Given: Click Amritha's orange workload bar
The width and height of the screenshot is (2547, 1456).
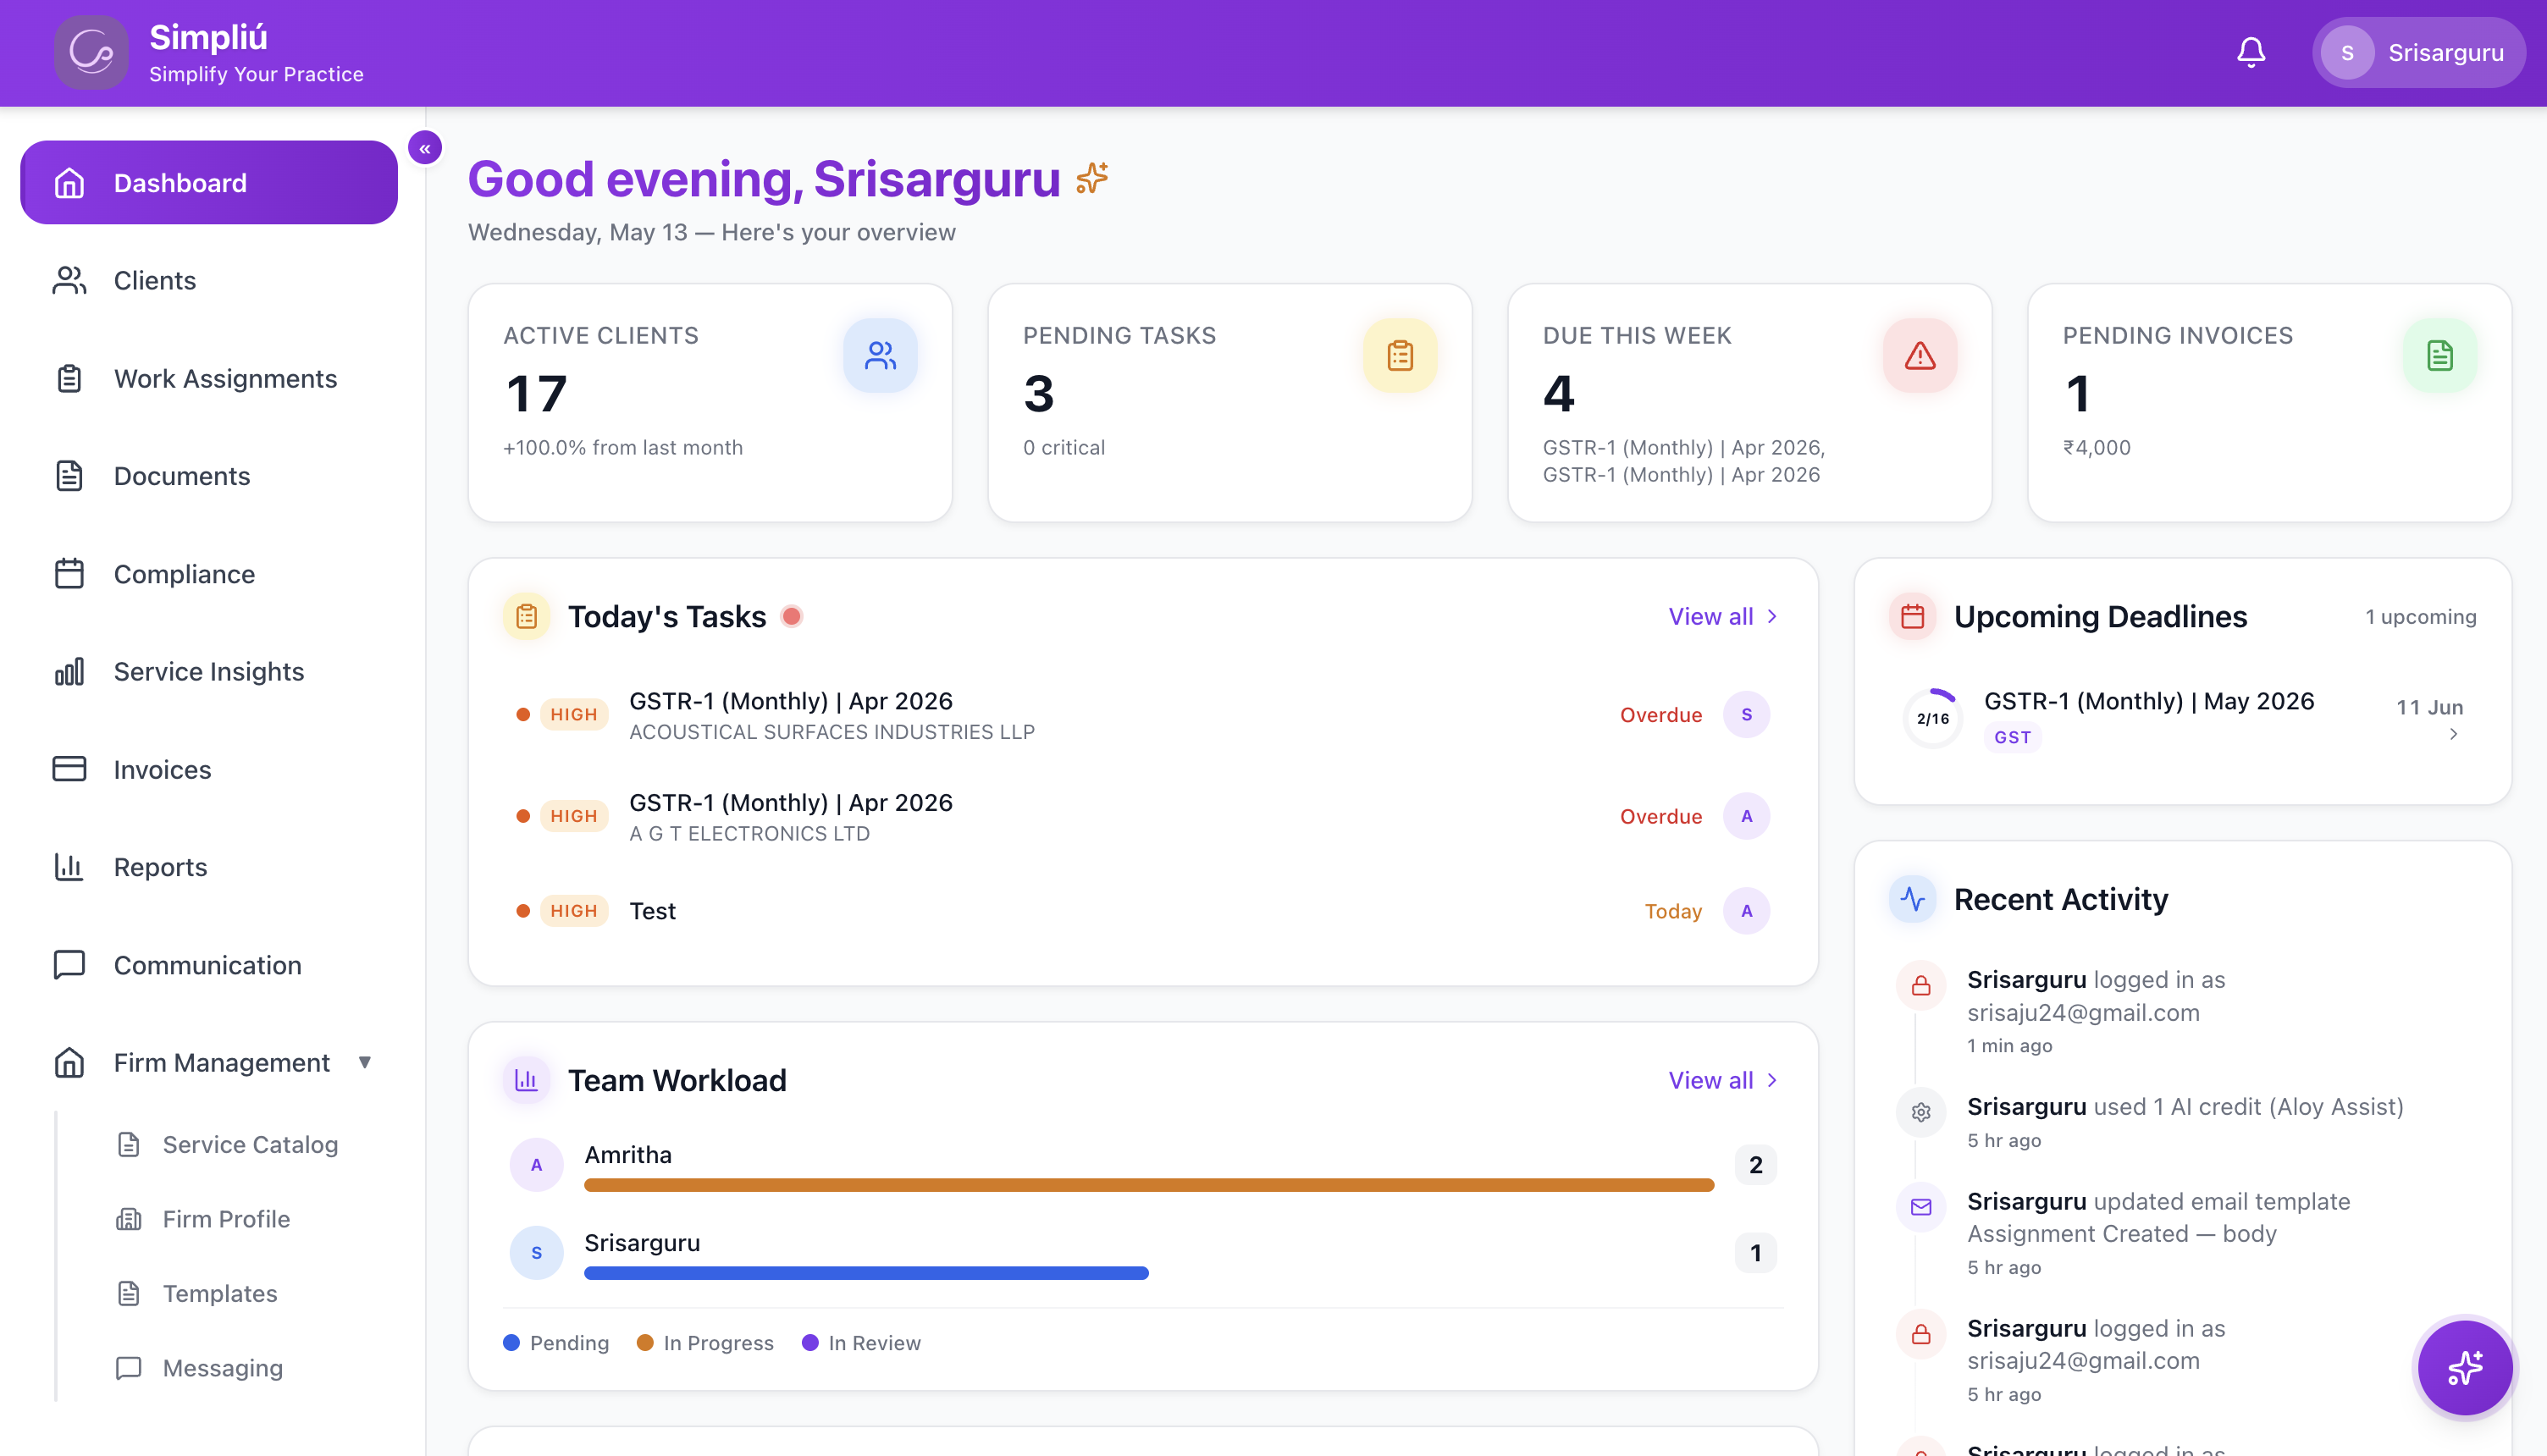Looking at the screenshot, I should click(1148, 1185).
